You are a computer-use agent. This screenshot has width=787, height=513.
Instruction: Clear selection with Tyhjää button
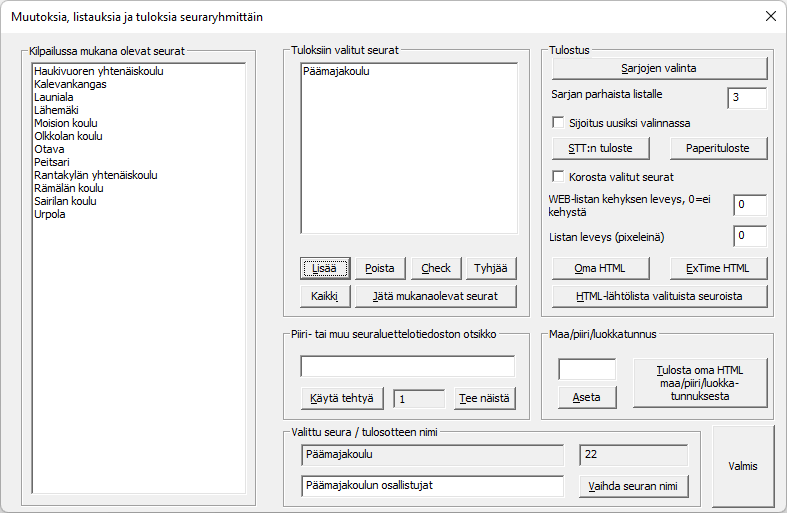coord(491,268)
